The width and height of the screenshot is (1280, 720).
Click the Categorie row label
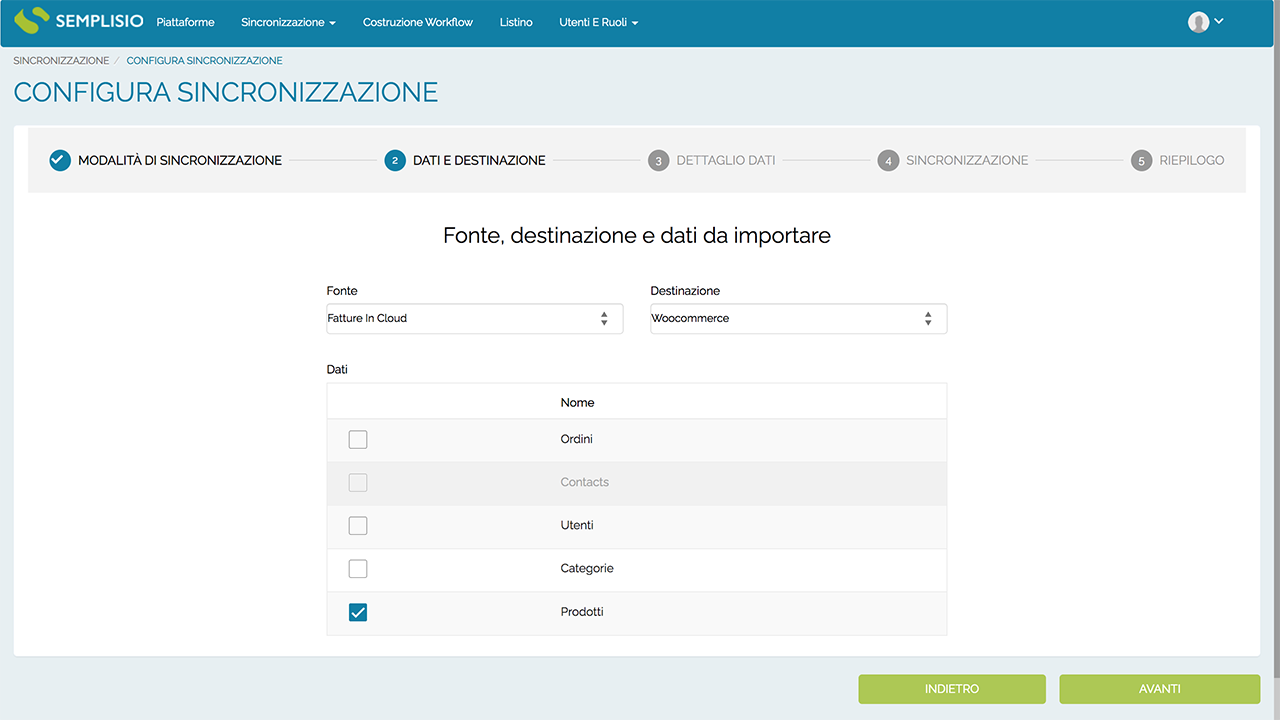click(587, 568)
